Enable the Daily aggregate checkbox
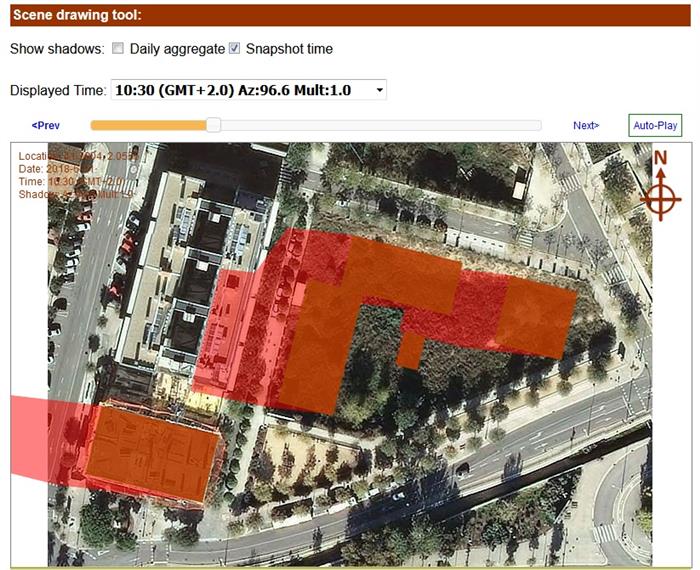 (118, 48)
